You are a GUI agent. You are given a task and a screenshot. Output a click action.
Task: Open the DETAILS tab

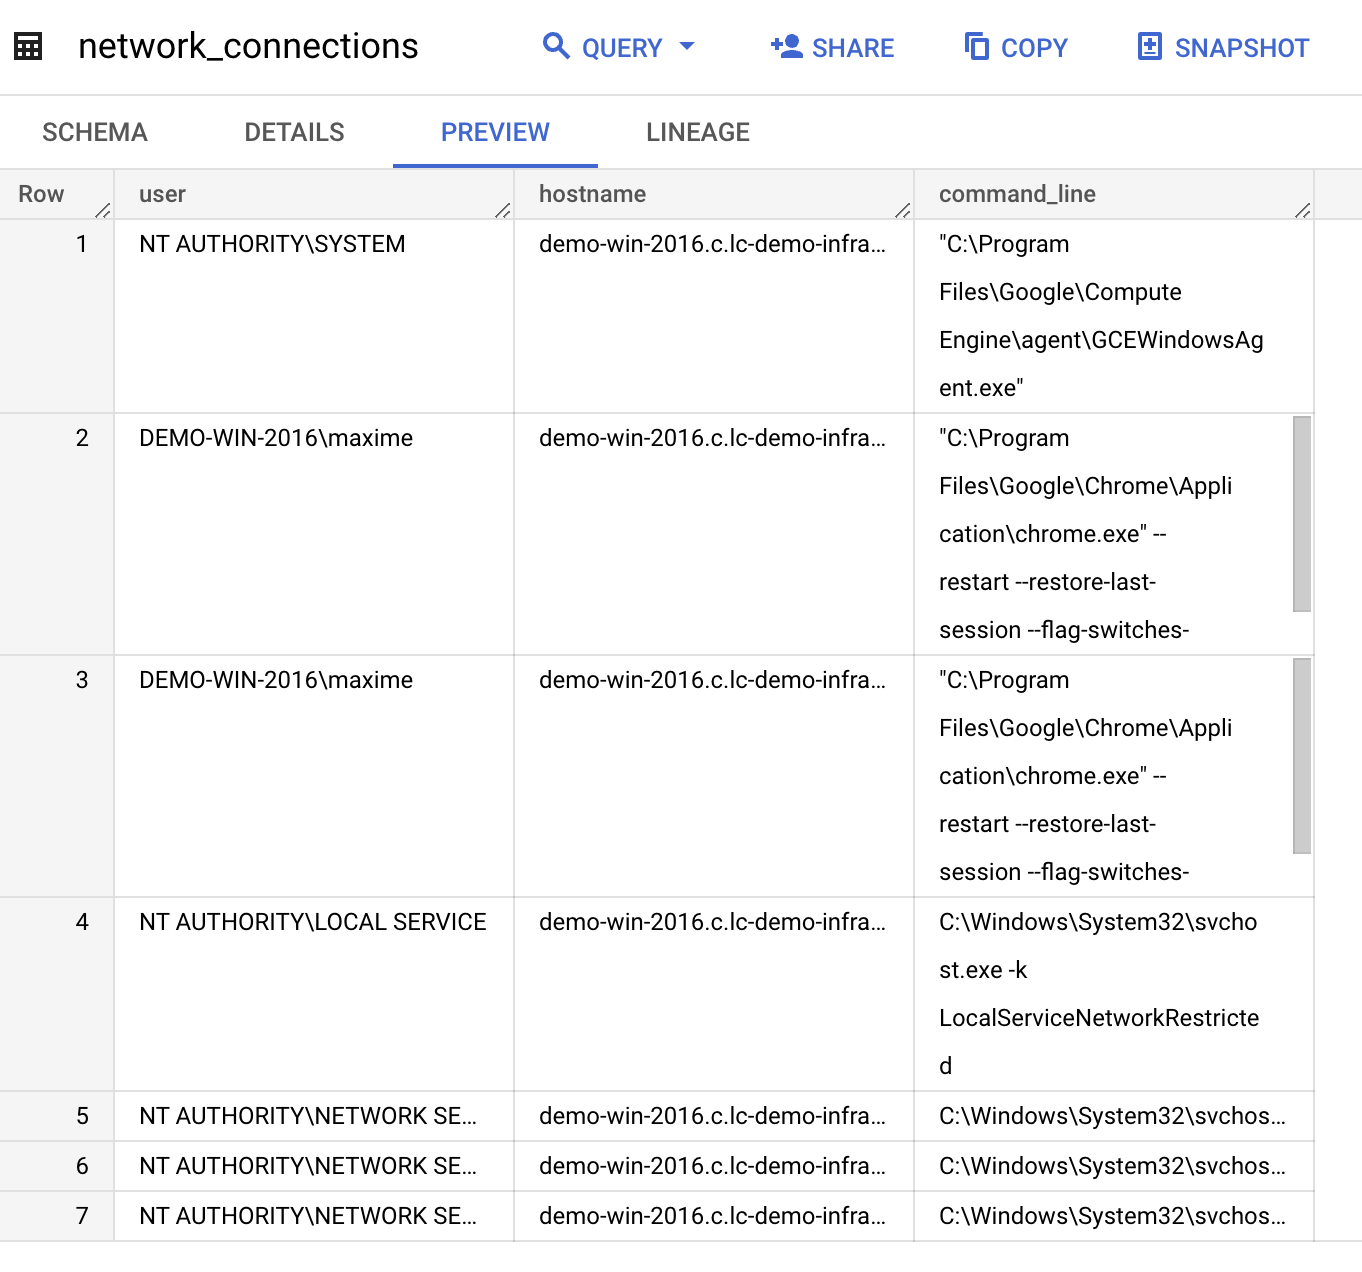294,132
